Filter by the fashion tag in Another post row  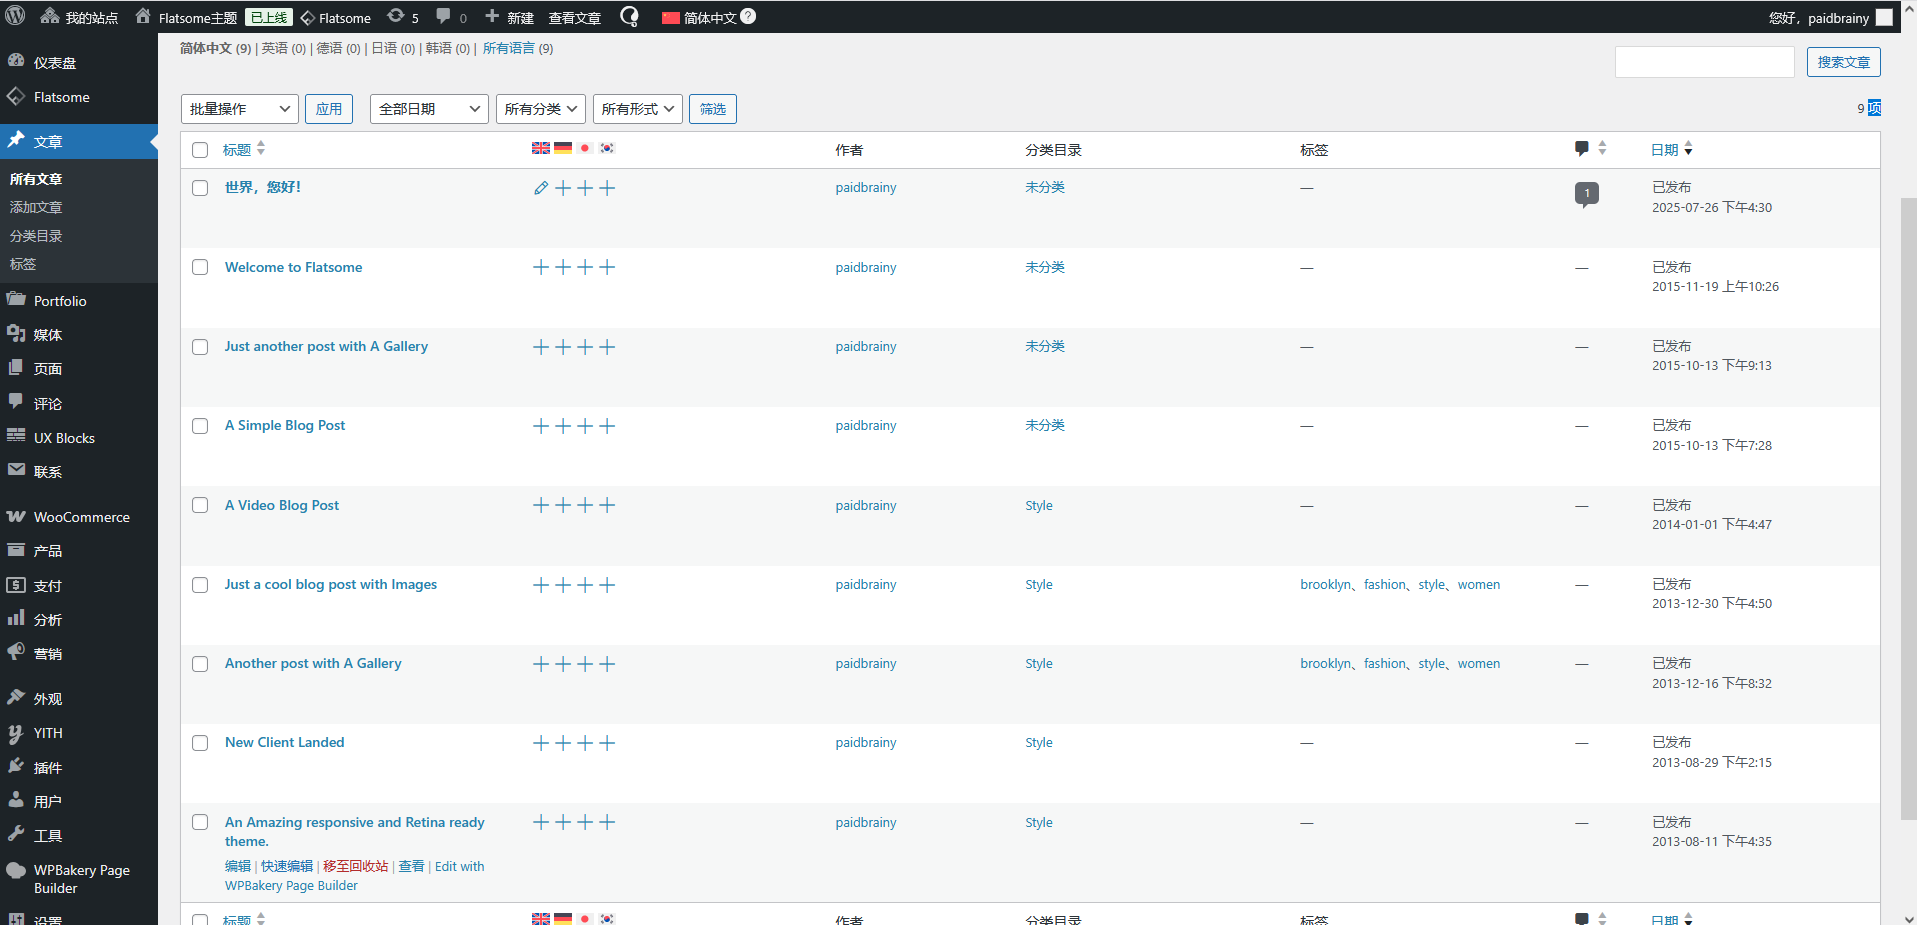[x=1385, y=664]
